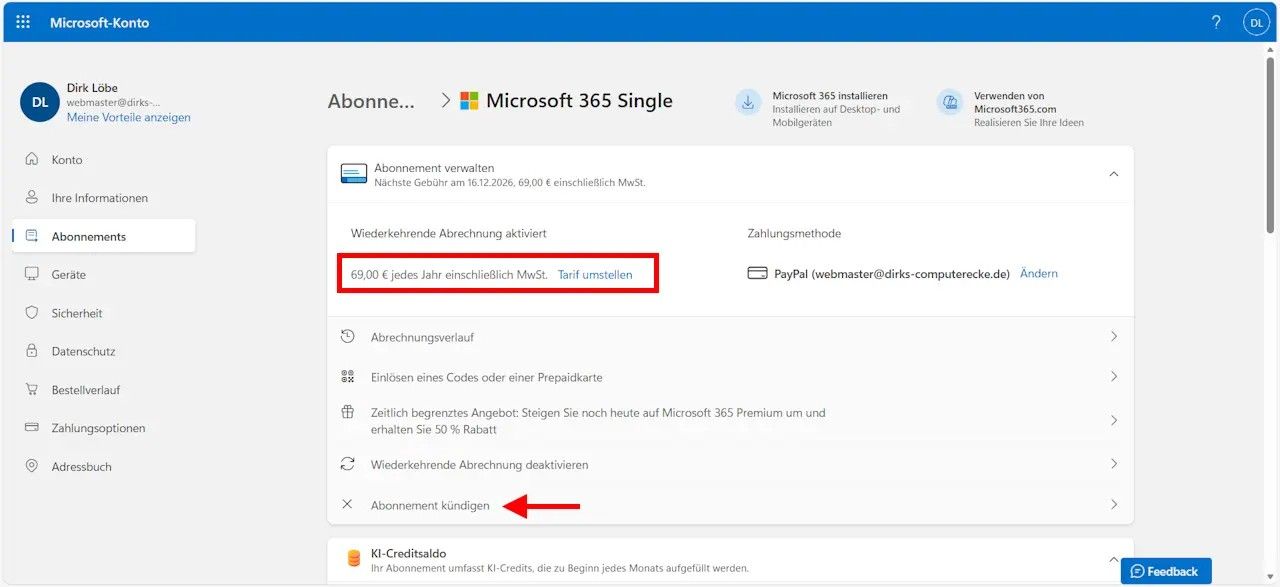Image resolution: width=1280 pixels, height=587 pixels.
Task: Open the DL account avatar menu
Action: 1256,22
